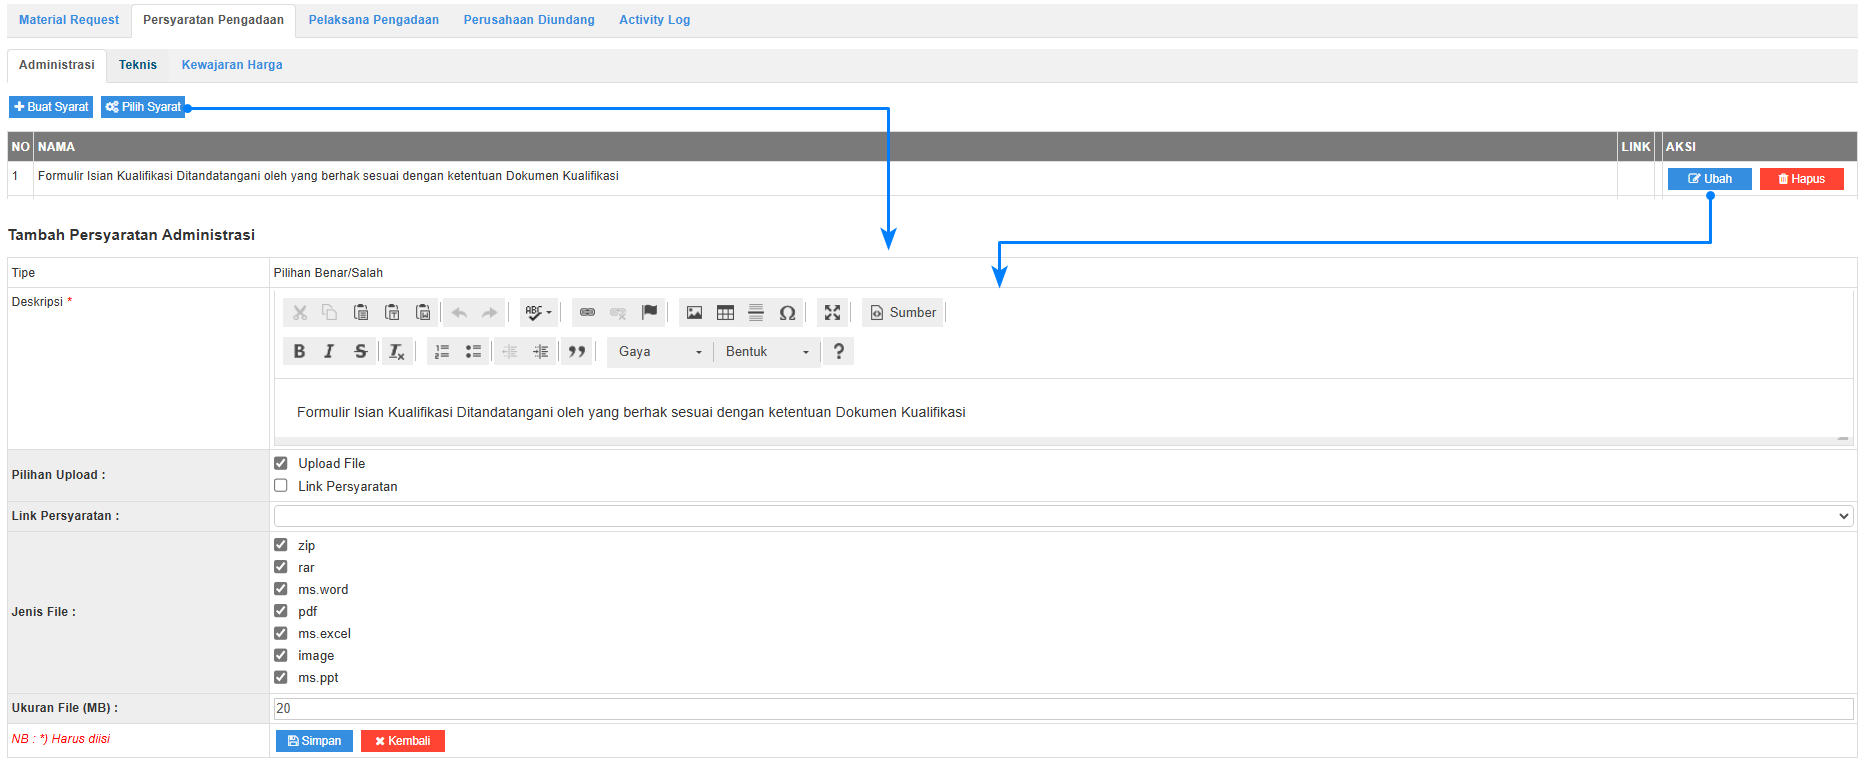Open the Kewajaran Harga sub-tab

tap(232, 65)
